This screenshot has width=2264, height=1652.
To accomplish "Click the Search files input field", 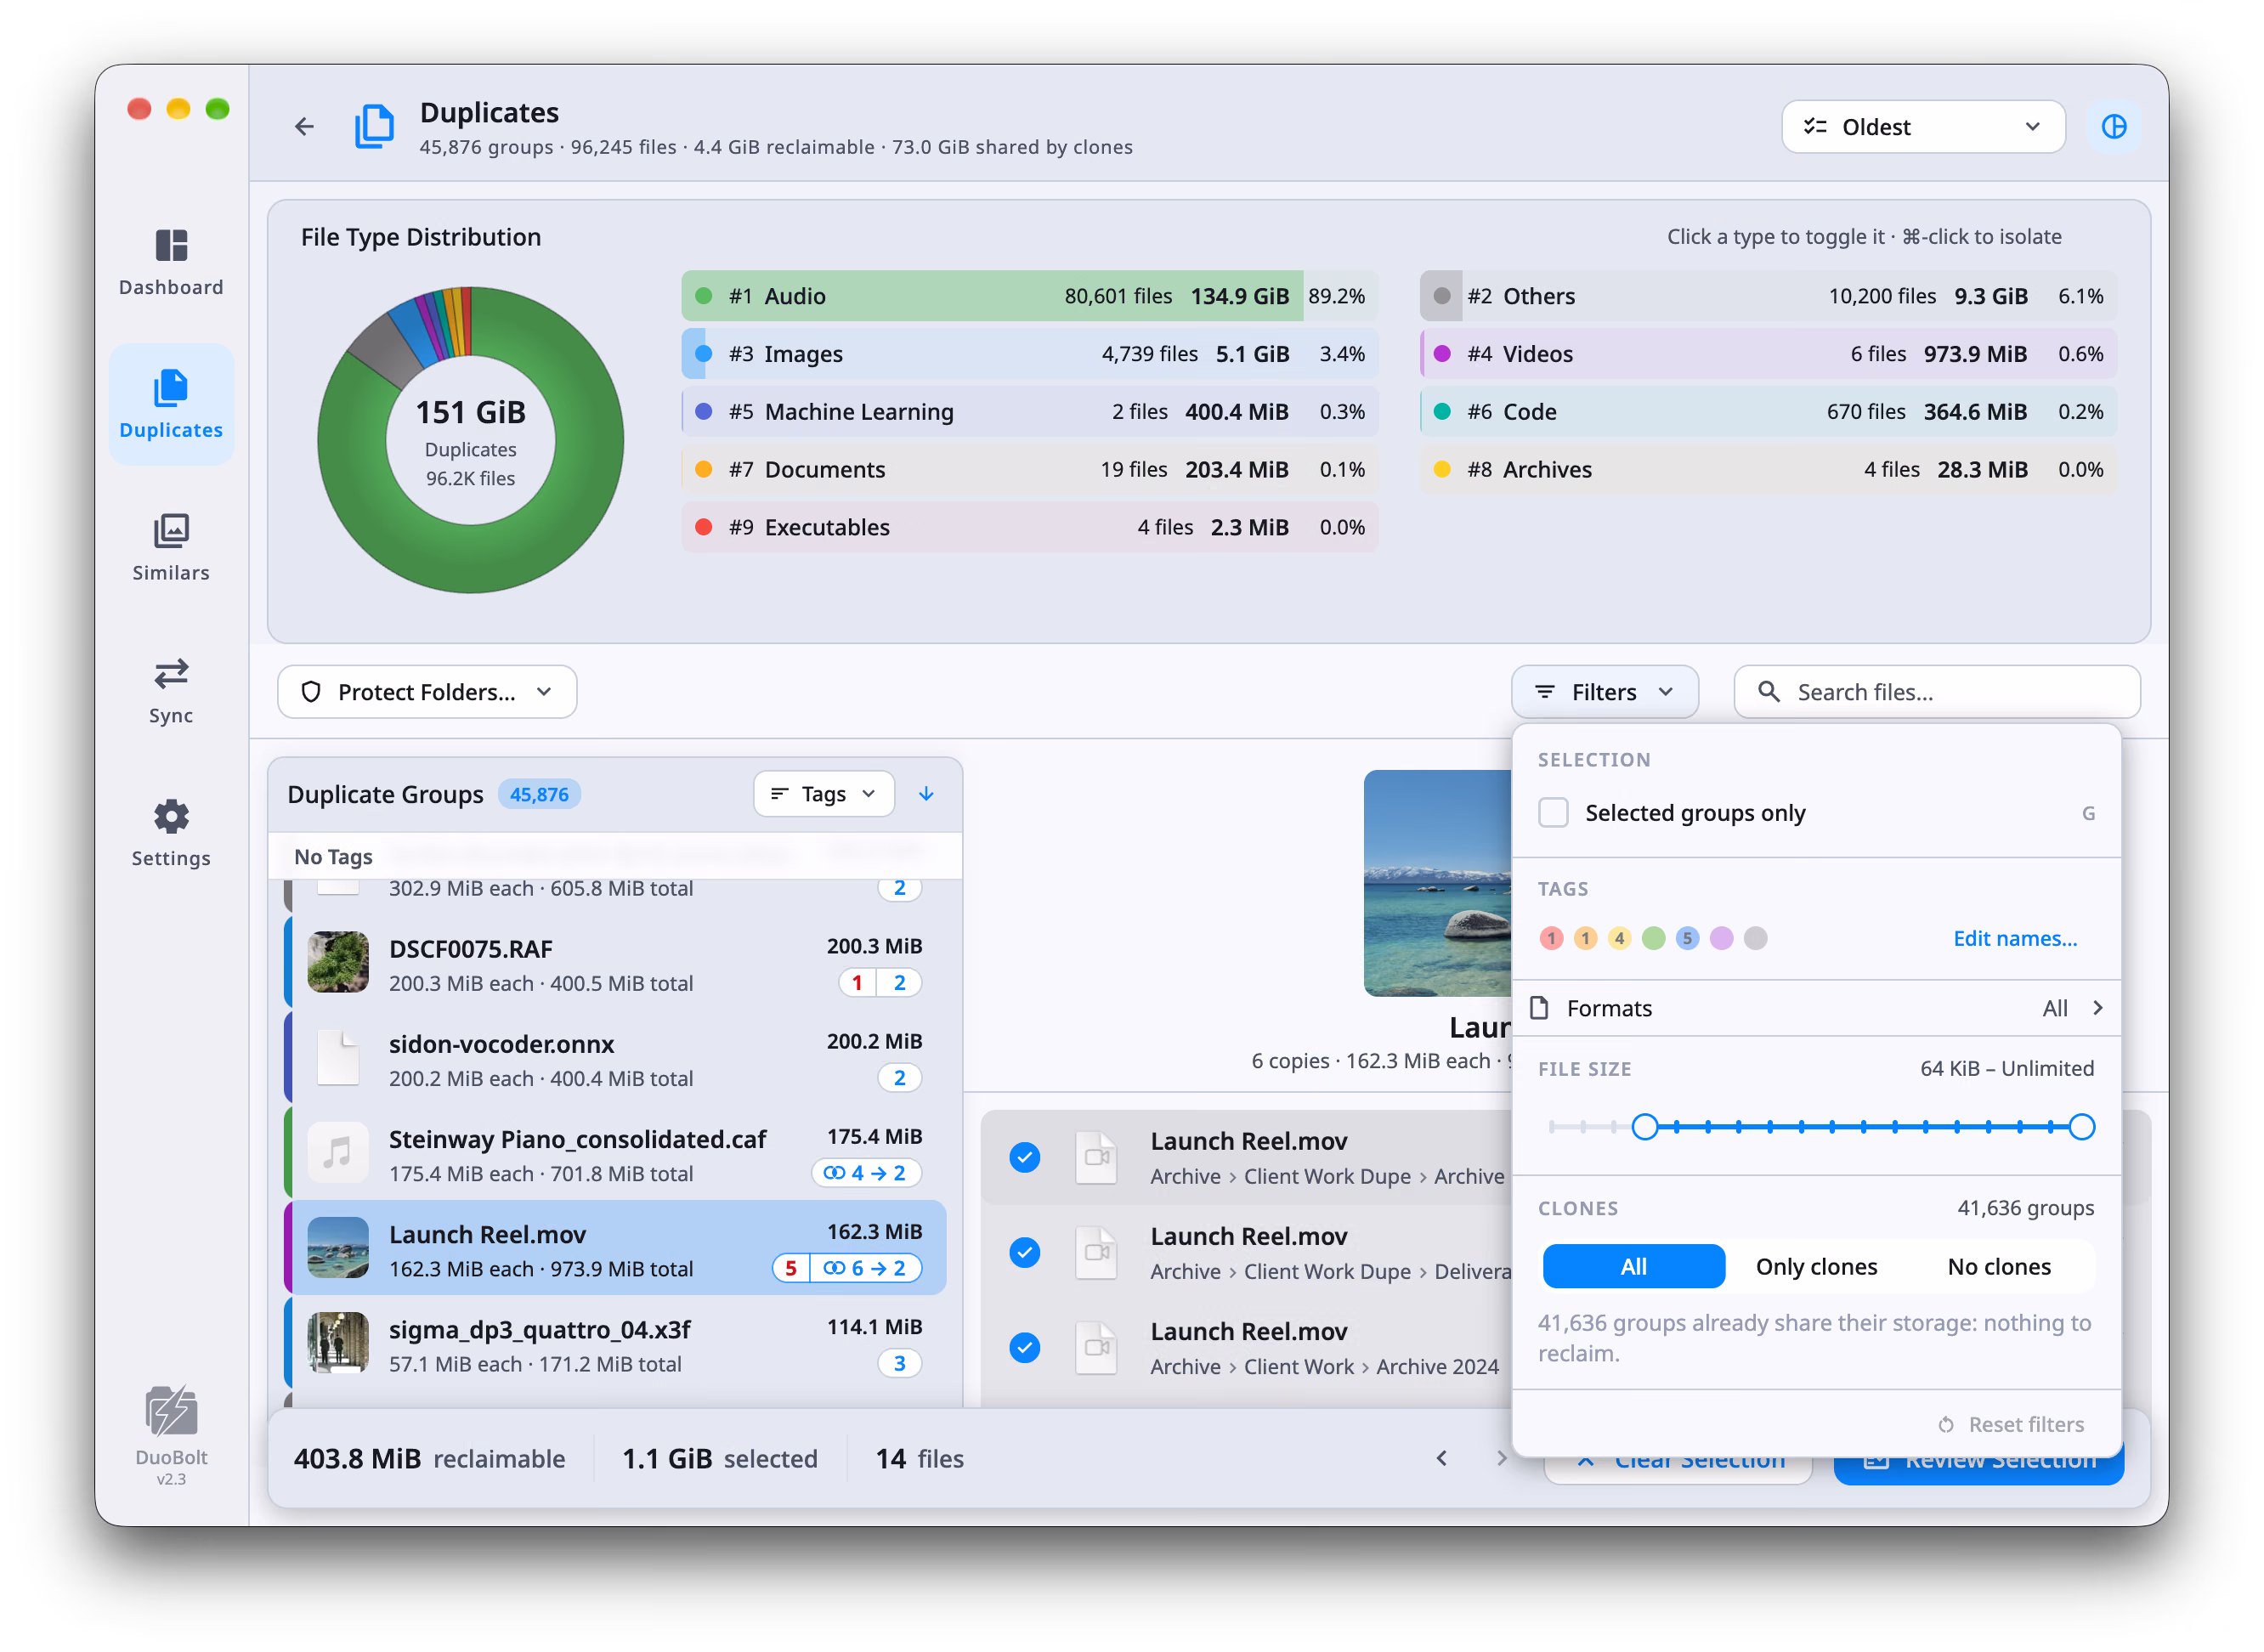I will 1936,692.
